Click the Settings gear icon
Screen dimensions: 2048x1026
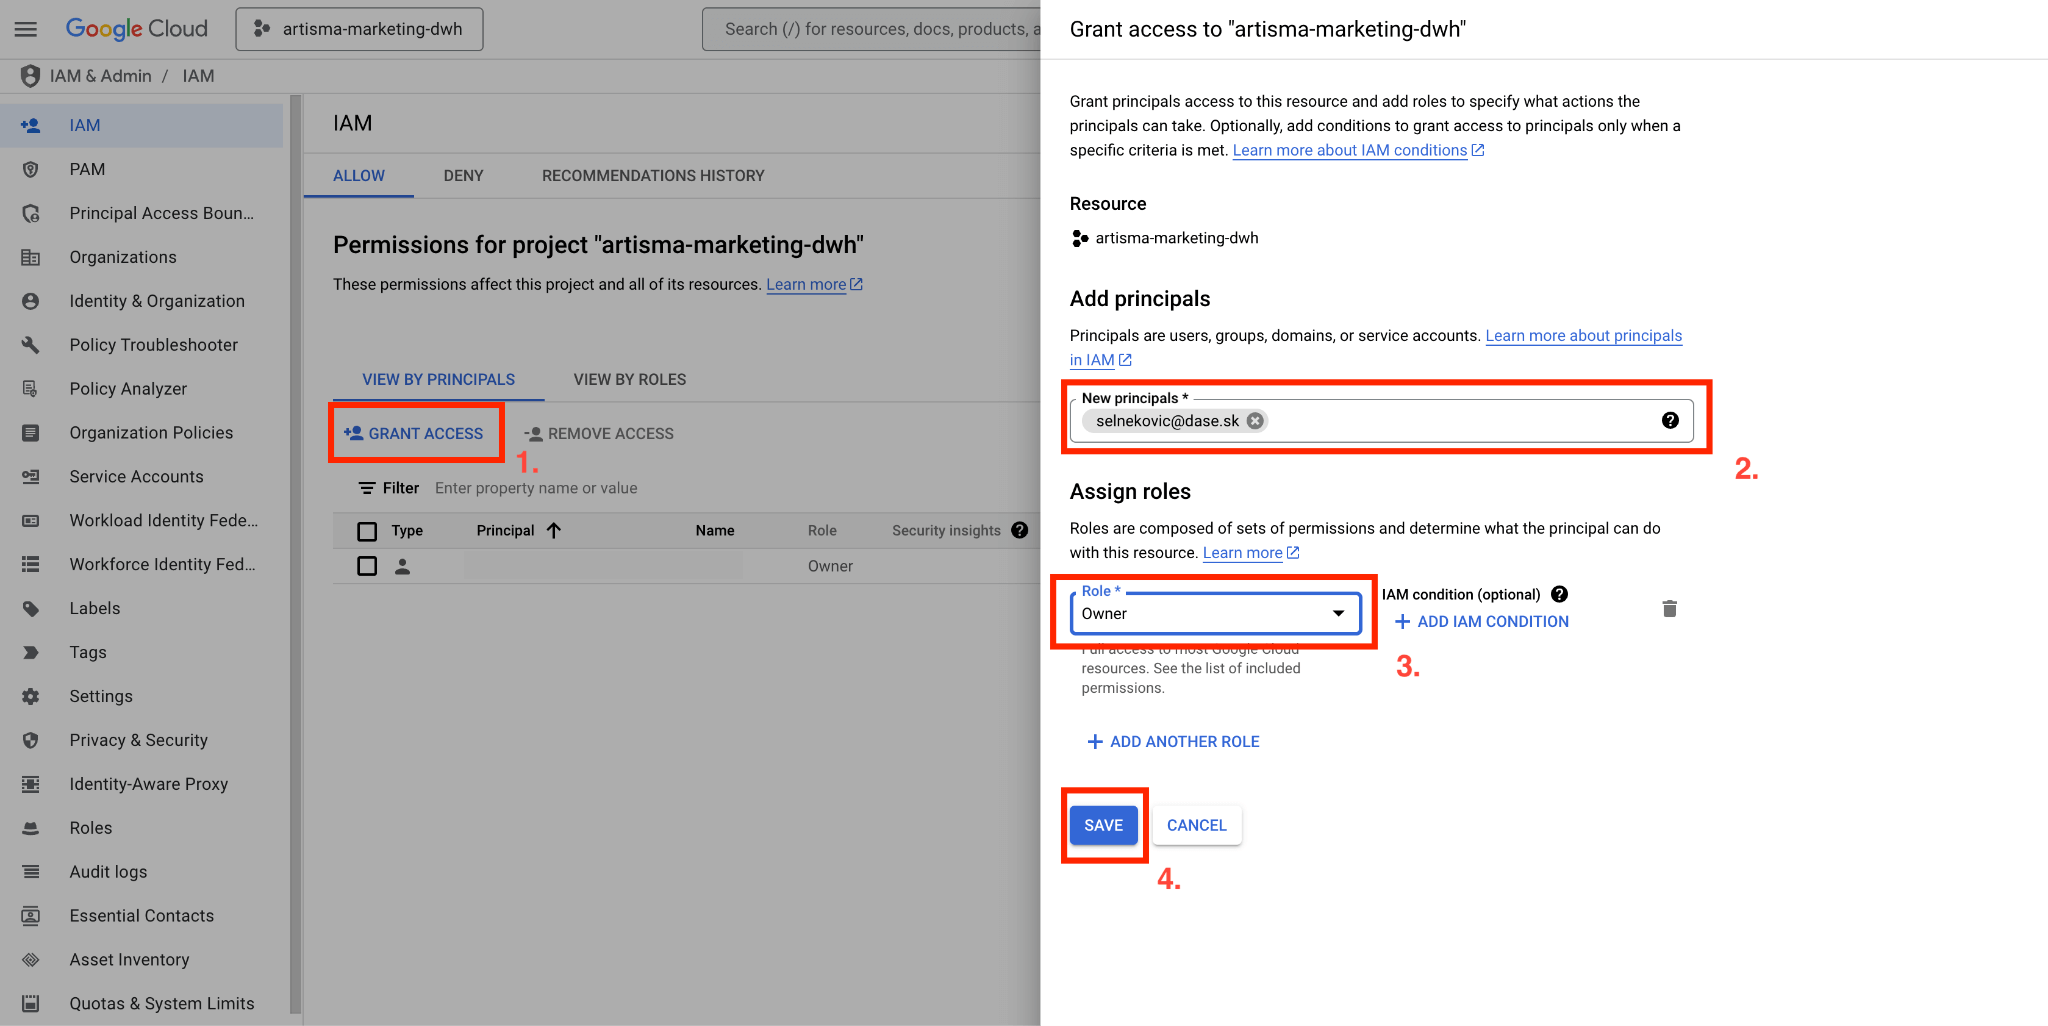coord(31,697)
